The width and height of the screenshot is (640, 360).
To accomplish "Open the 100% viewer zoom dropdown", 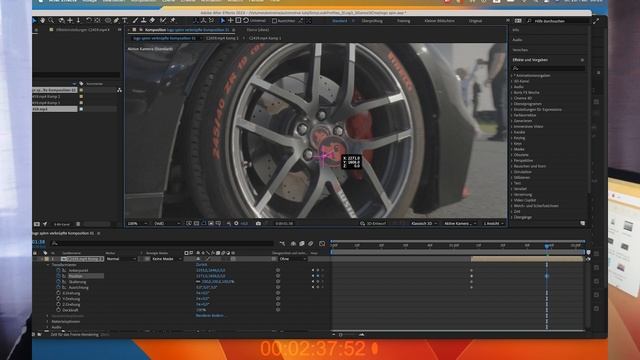I will click(137, 223).
